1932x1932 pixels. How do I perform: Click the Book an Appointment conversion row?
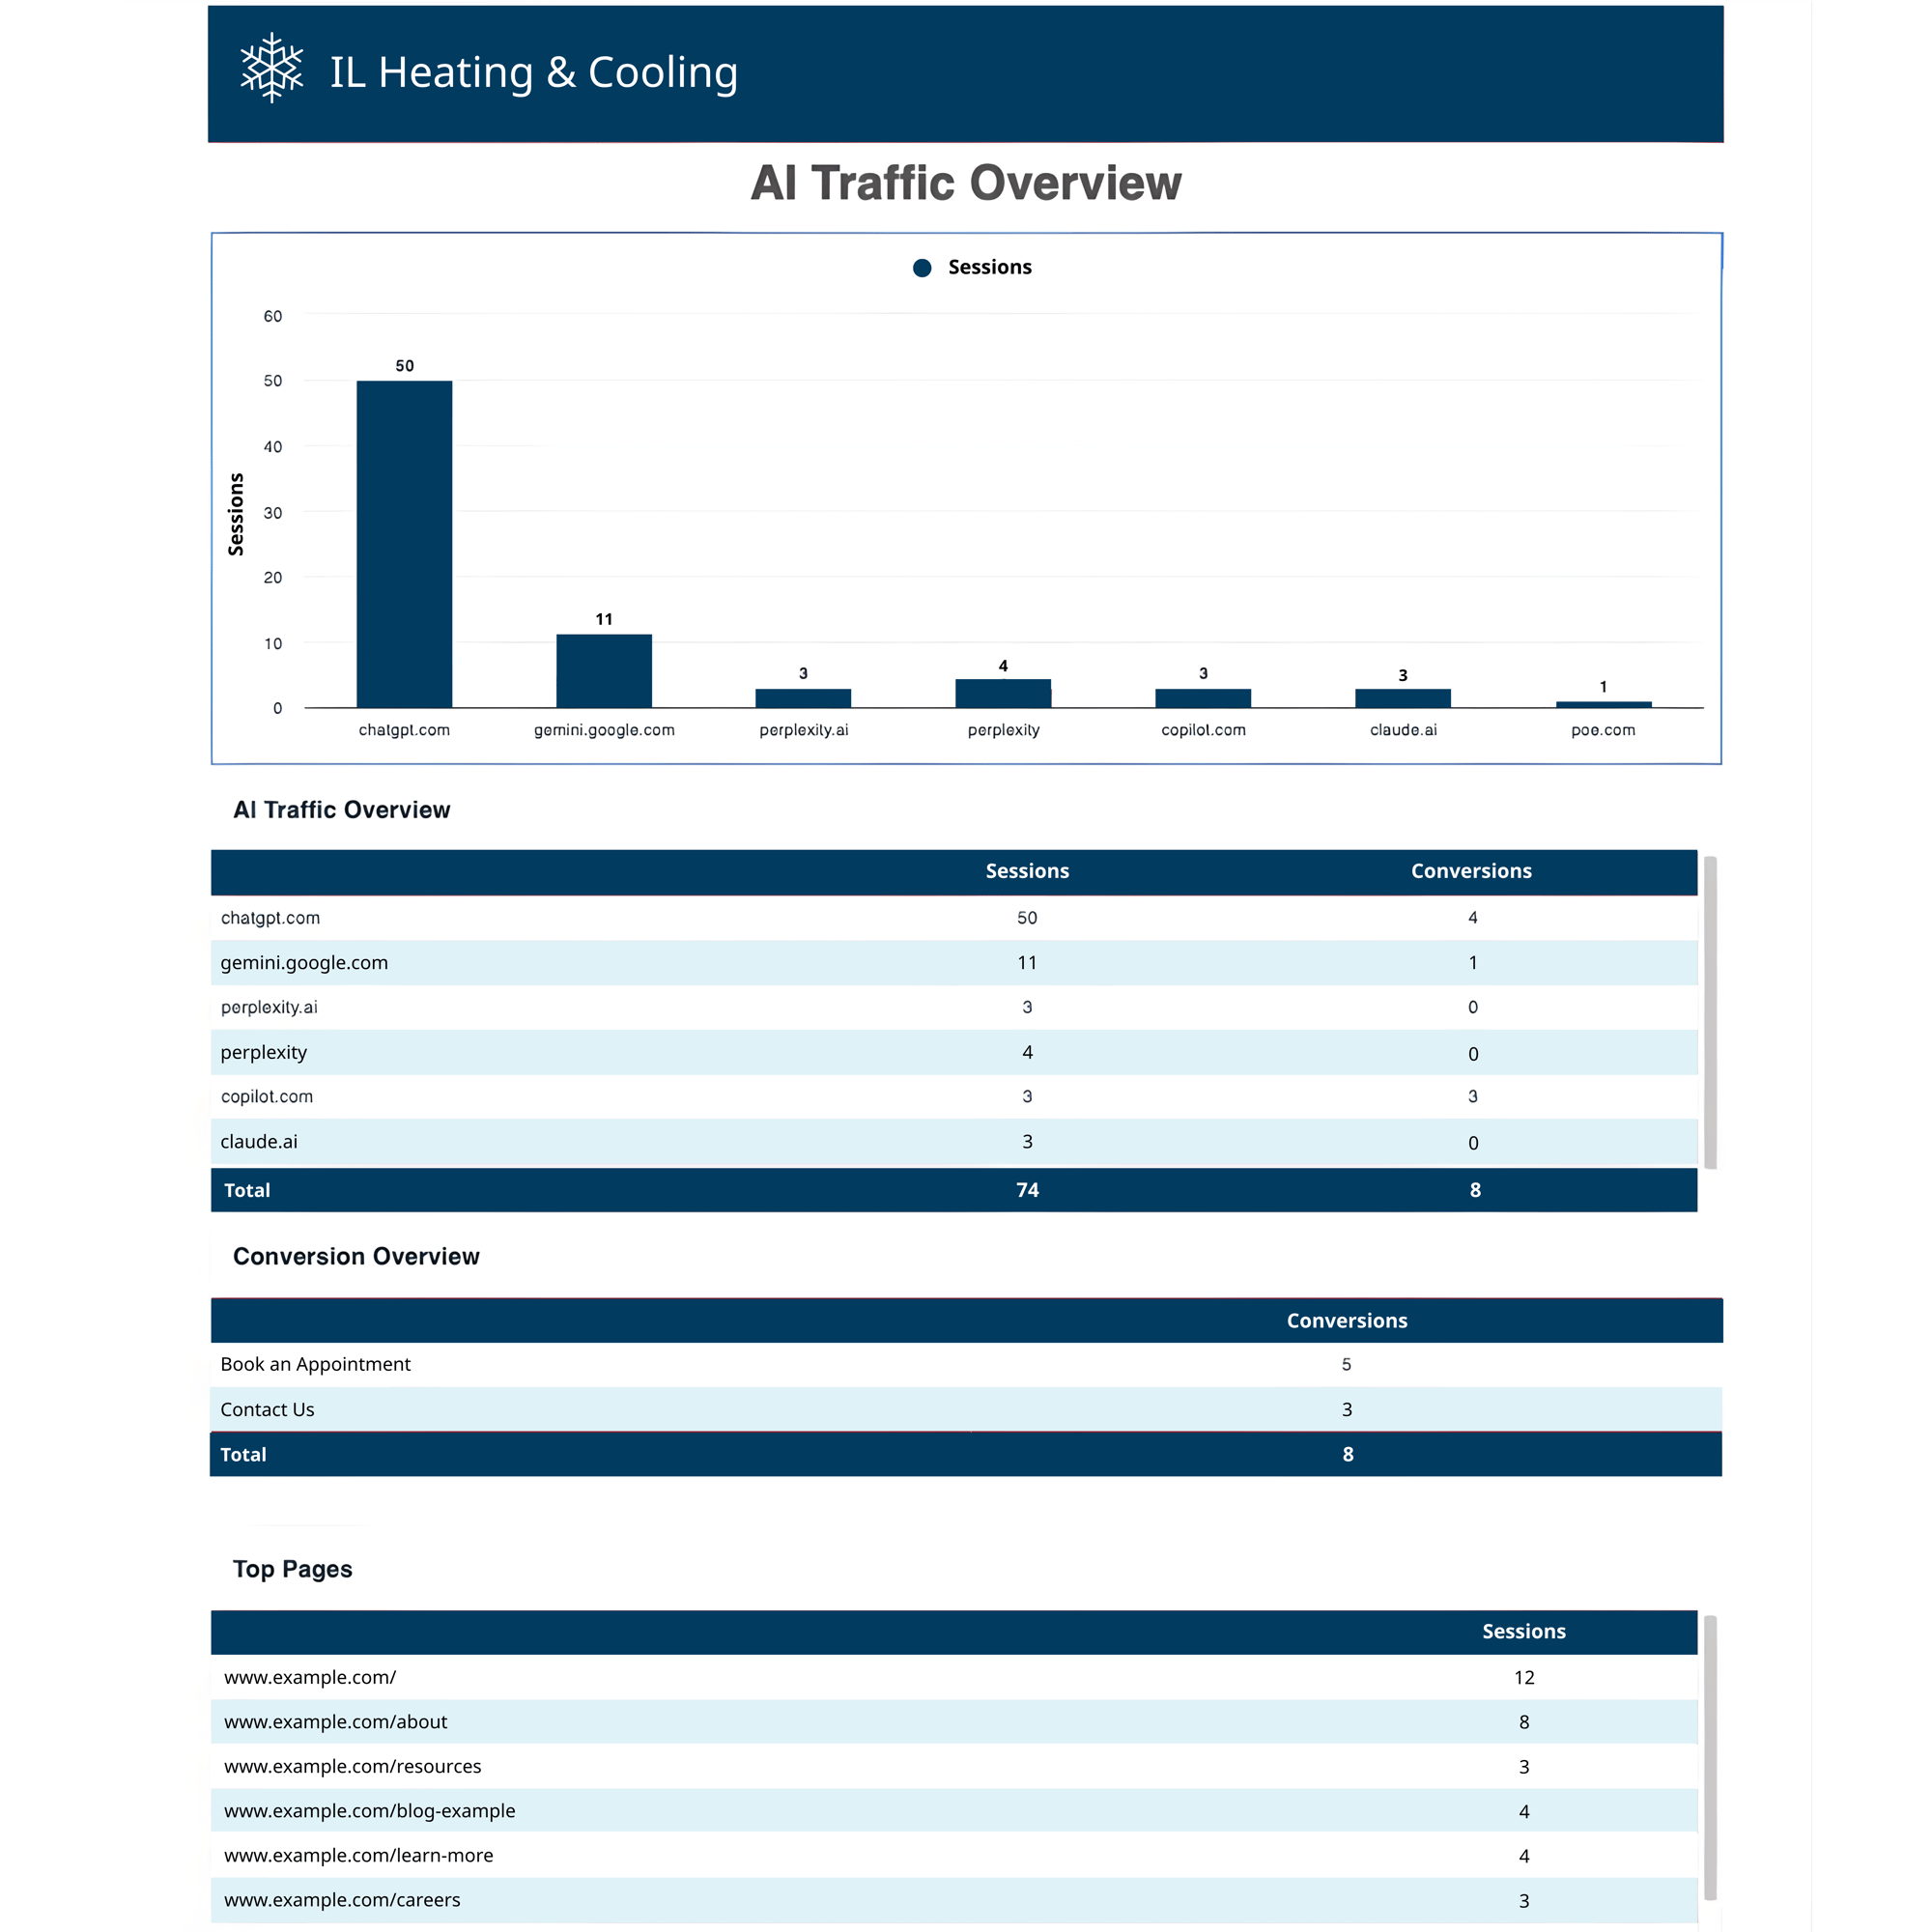(700, 1364)
